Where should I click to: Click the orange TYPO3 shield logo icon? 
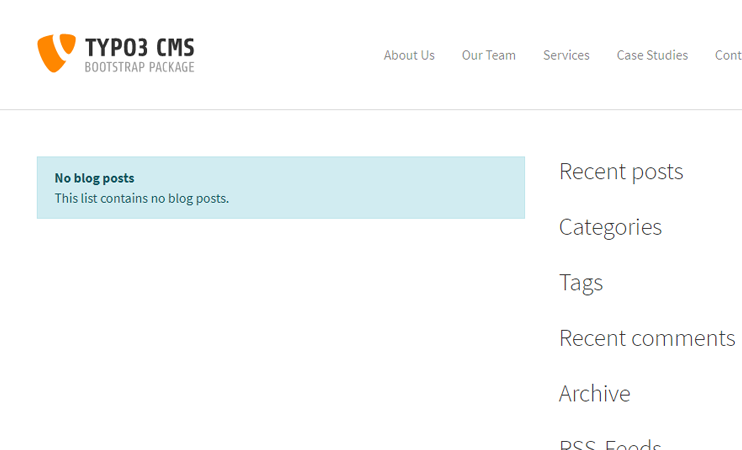coord(56,53)
